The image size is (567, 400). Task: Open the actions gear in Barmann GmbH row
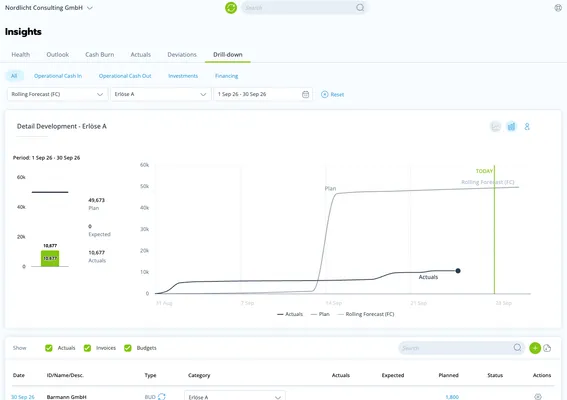click(x=538, y=397)
